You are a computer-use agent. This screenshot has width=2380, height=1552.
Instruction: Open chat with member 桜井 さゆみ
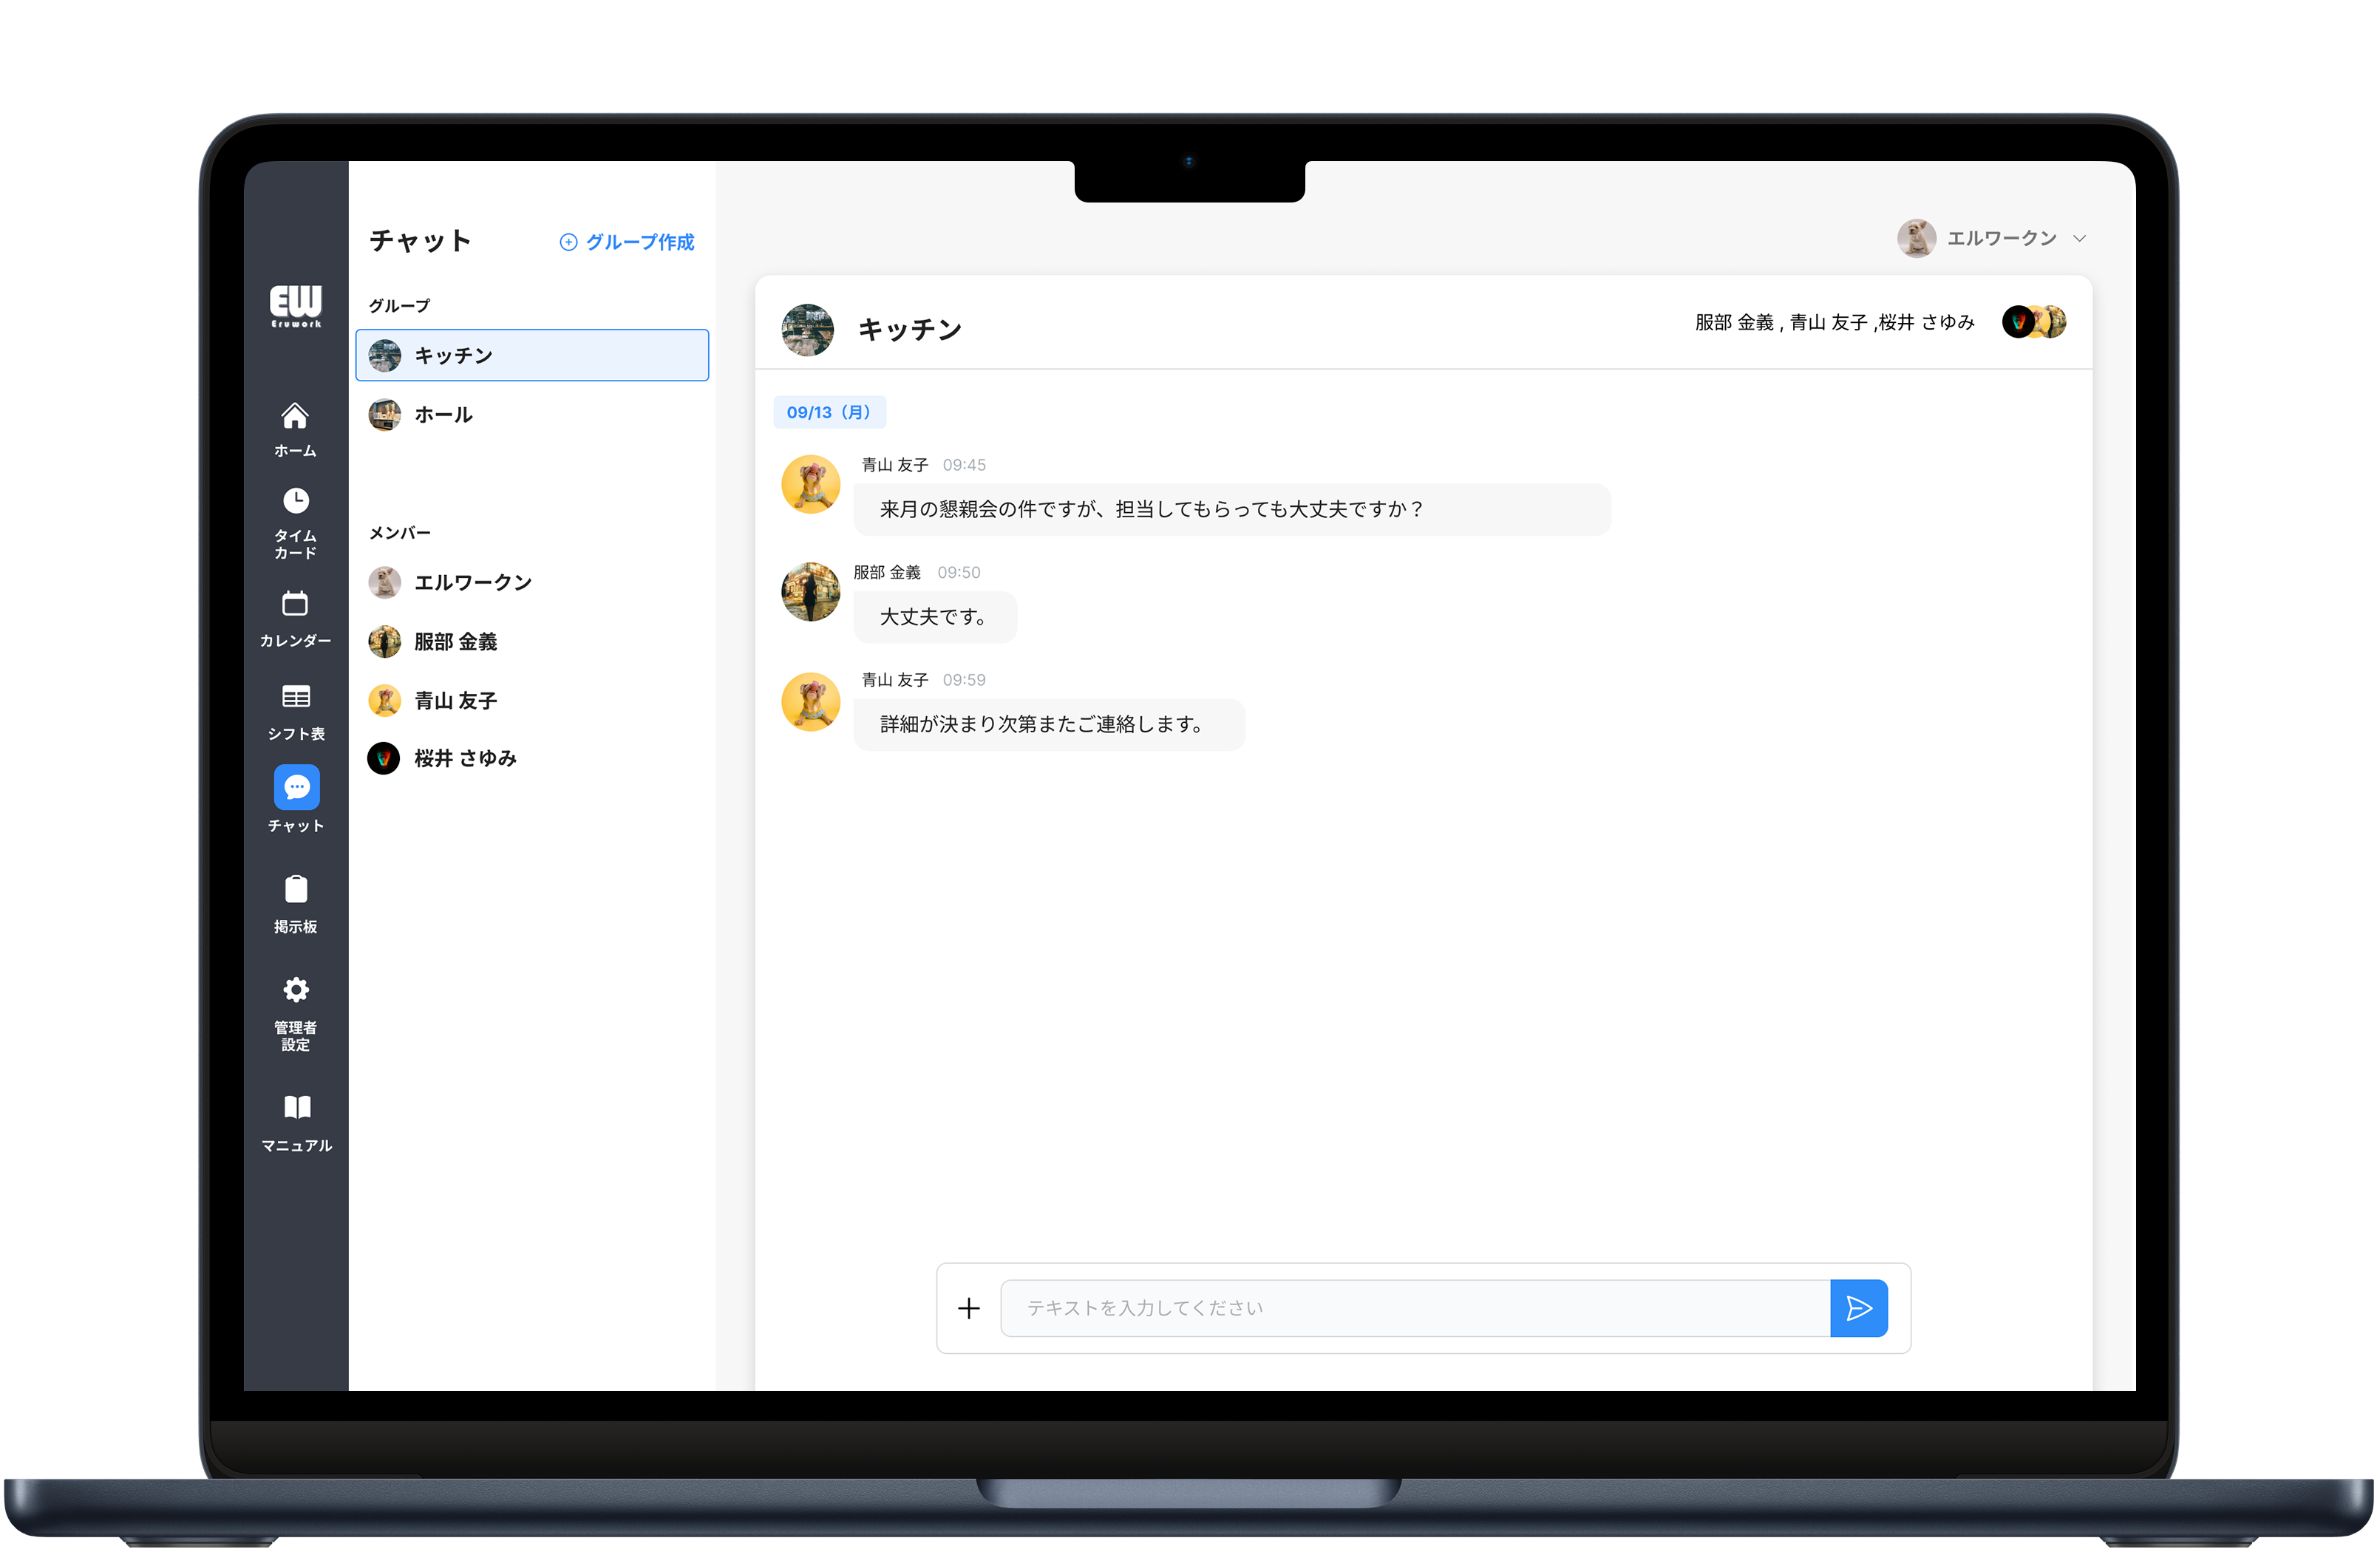tap(464, 759)
